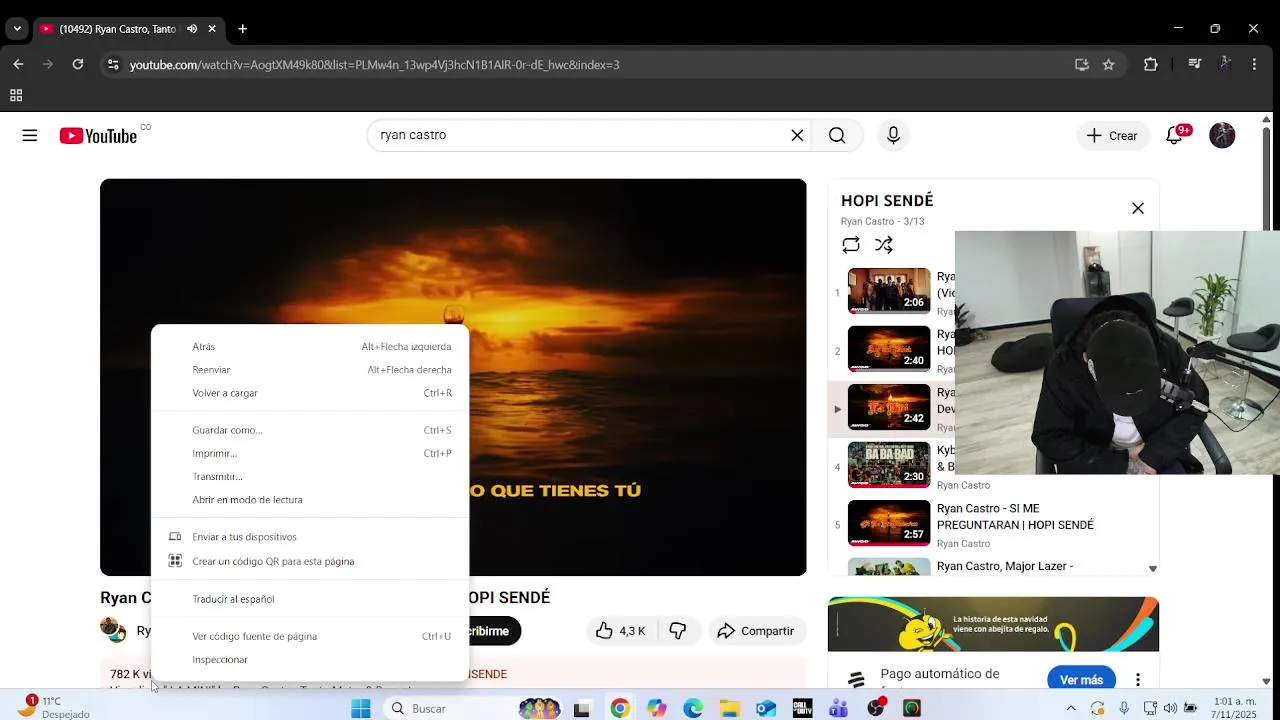Bookmark this page with the star
The height and width of the screenshot is (720, 1280).
coord(1108,64)
